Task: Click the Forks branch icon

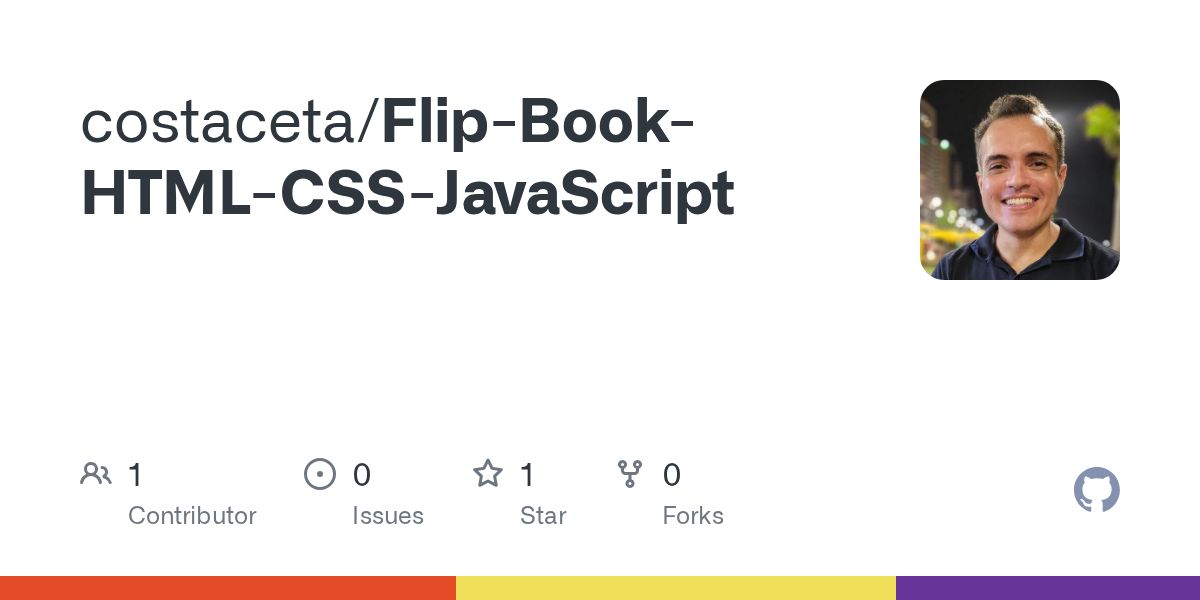Action: pos(630,474)
